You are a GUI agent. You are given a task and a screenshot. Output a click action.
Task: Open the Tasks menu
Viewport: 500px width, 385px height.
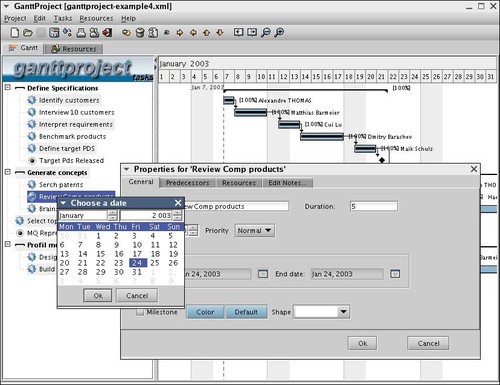click(x=63, y=18)
